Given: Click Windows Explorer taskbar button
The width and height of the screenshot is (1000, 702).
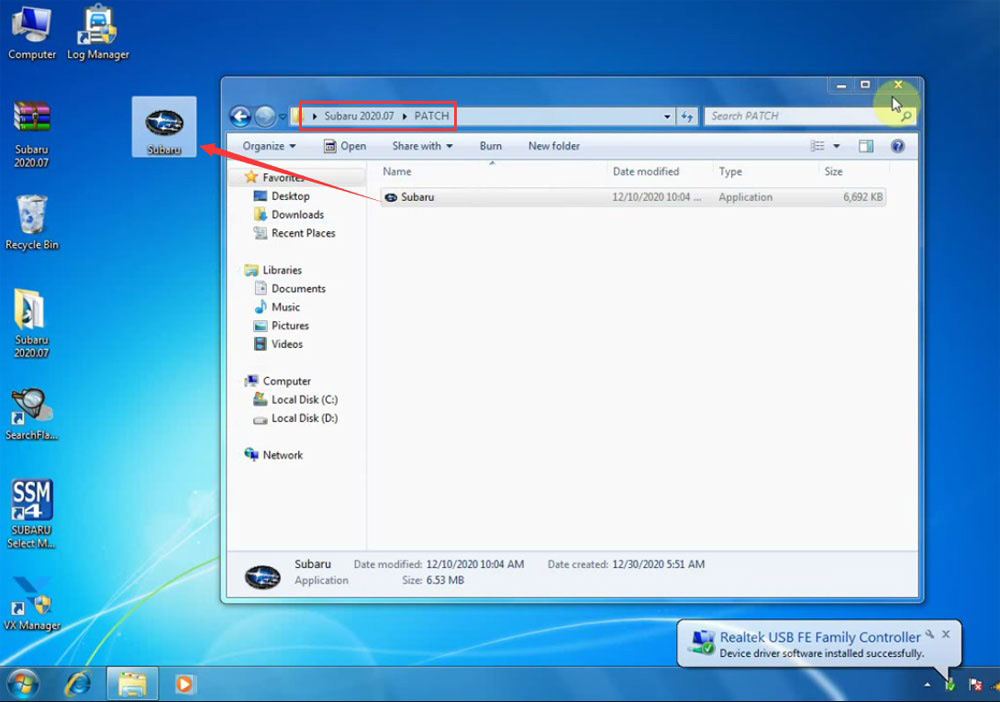Looking at the screenshot, I should pyautogui.click(x=132, y=684).
